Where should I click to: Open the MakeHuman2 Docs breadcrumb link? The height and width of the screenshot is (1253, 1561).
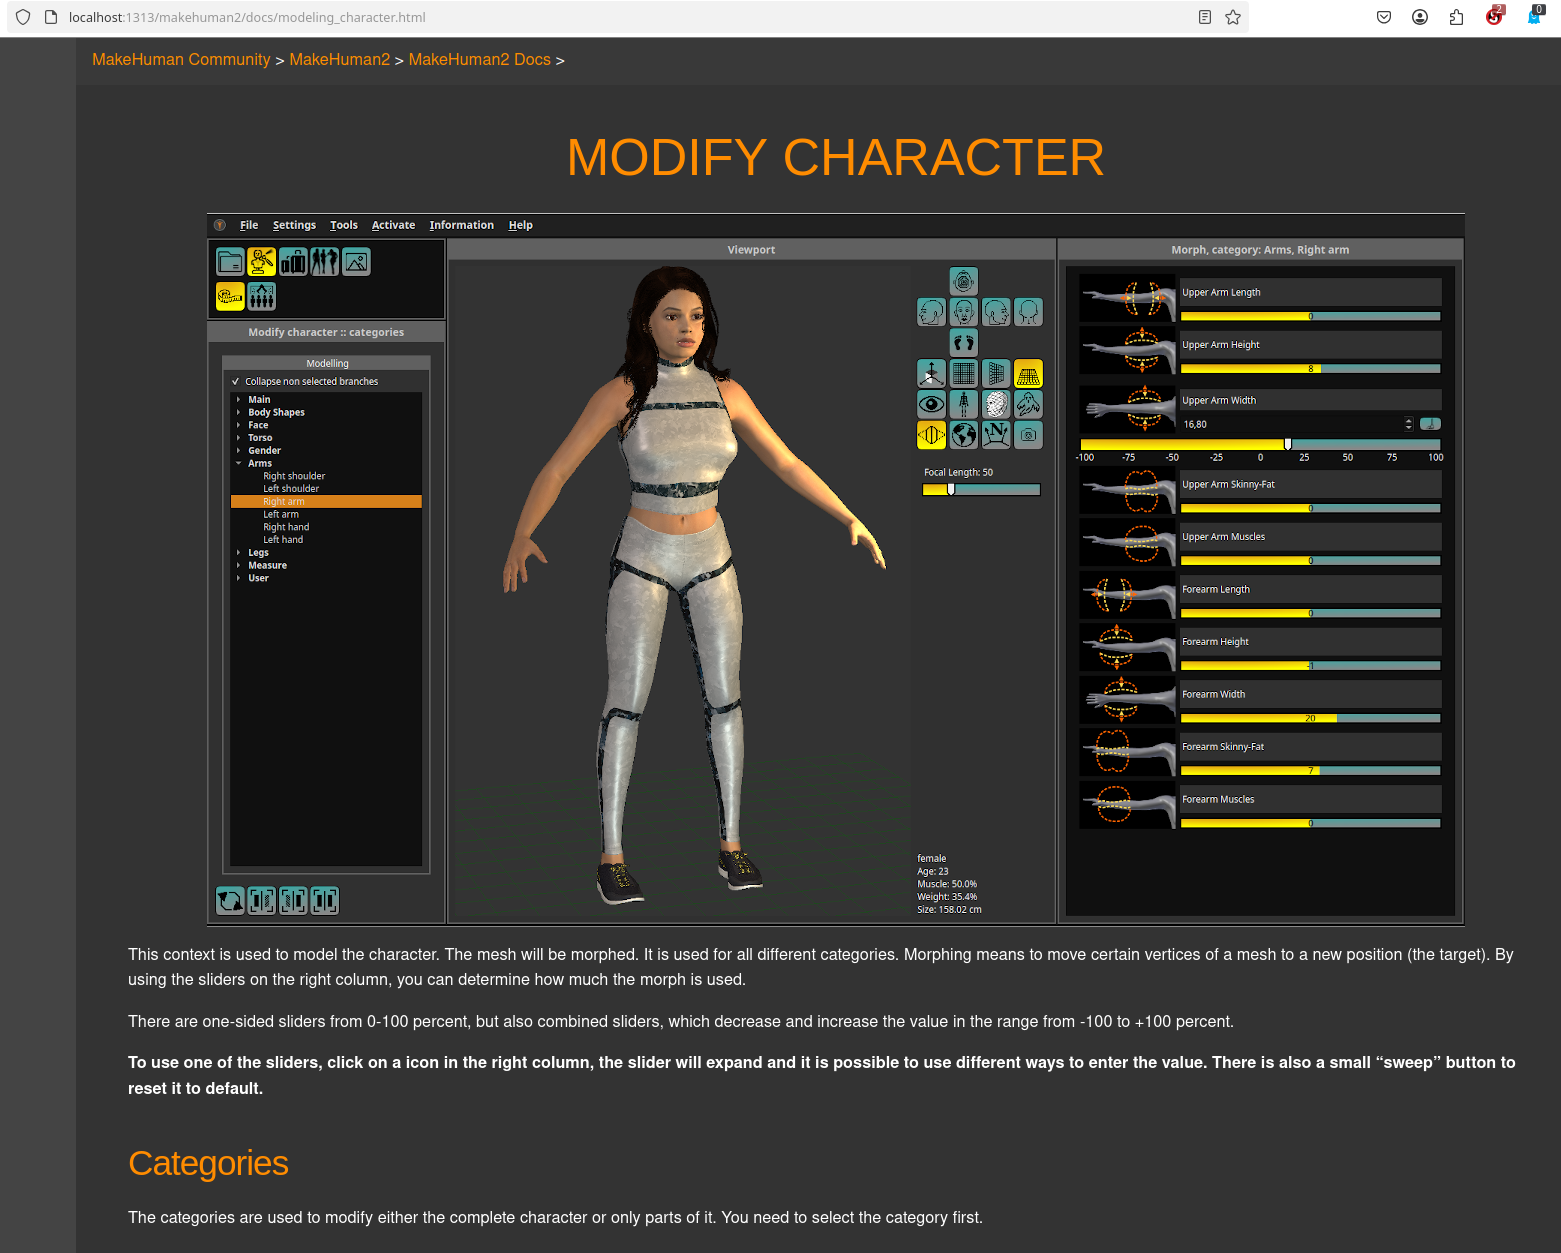(479, 60)
